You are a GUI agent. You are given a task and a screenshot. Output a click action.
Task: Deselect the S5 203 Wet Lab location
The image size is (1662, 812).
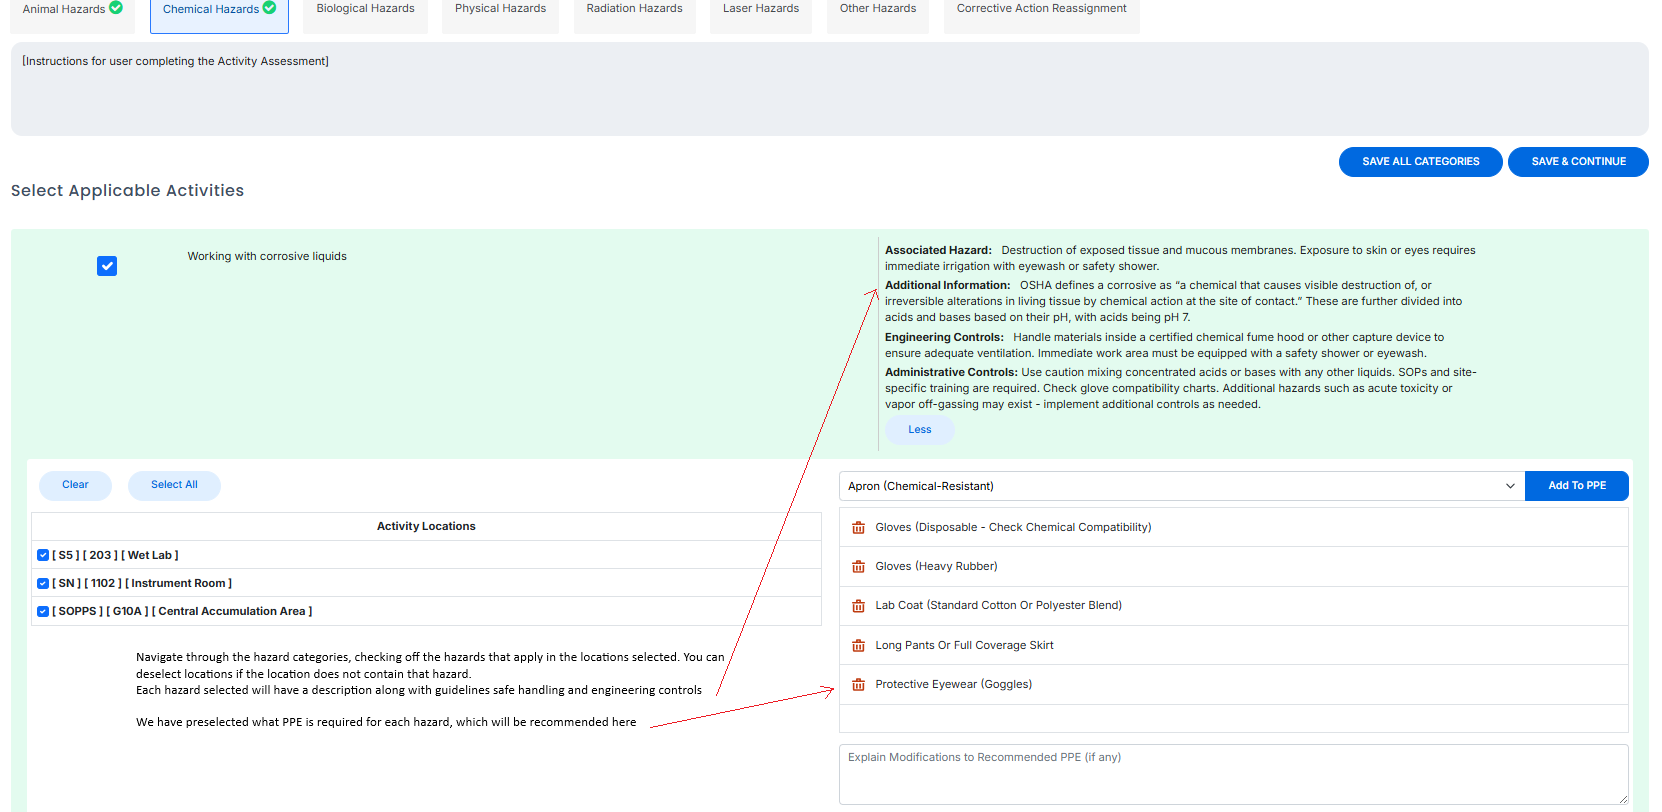point(43,555)
